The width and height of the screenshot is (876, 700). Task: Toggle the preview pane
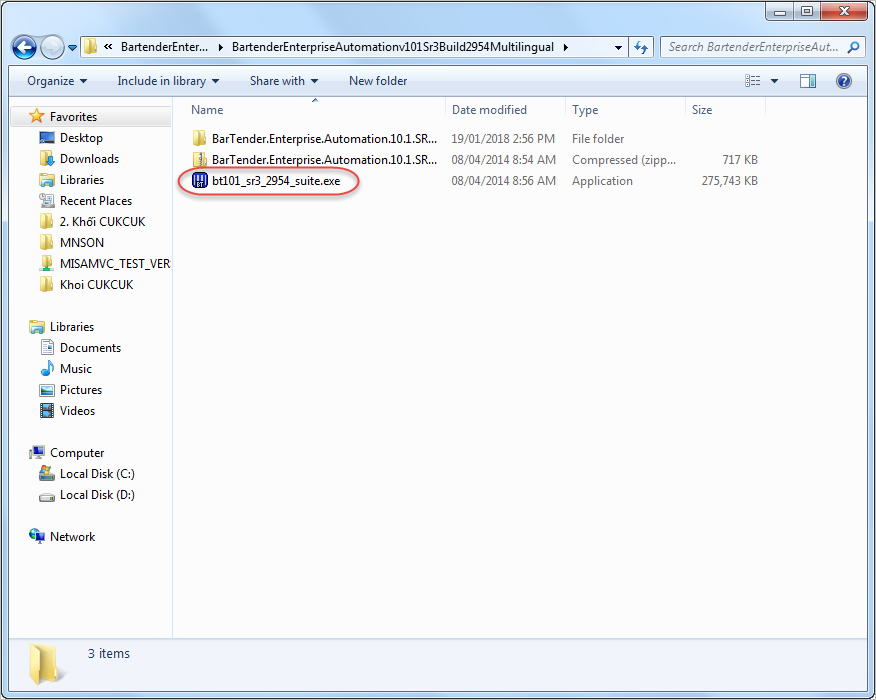click(808, 81)
